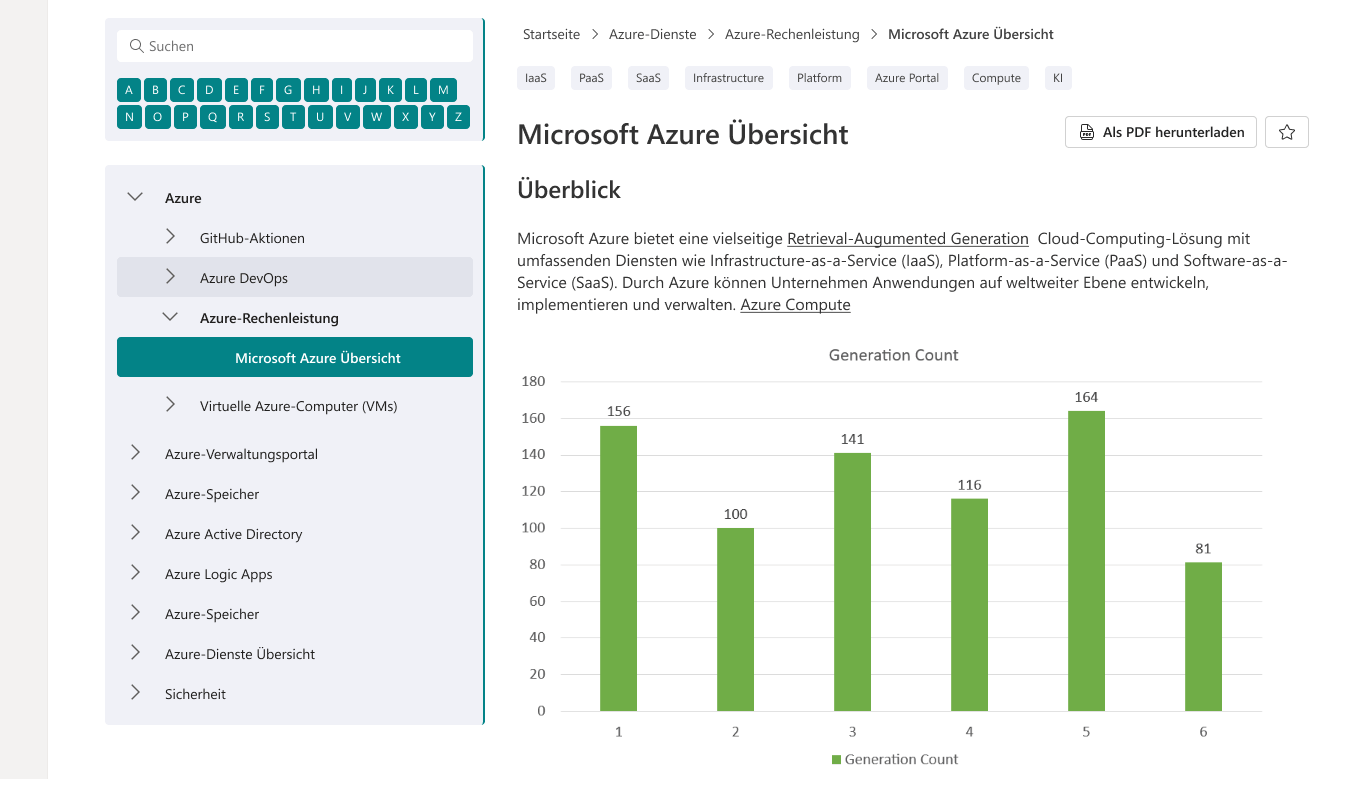1366x789 pixels.
Task: Filter index by letter G
Action: coord(288,89)
